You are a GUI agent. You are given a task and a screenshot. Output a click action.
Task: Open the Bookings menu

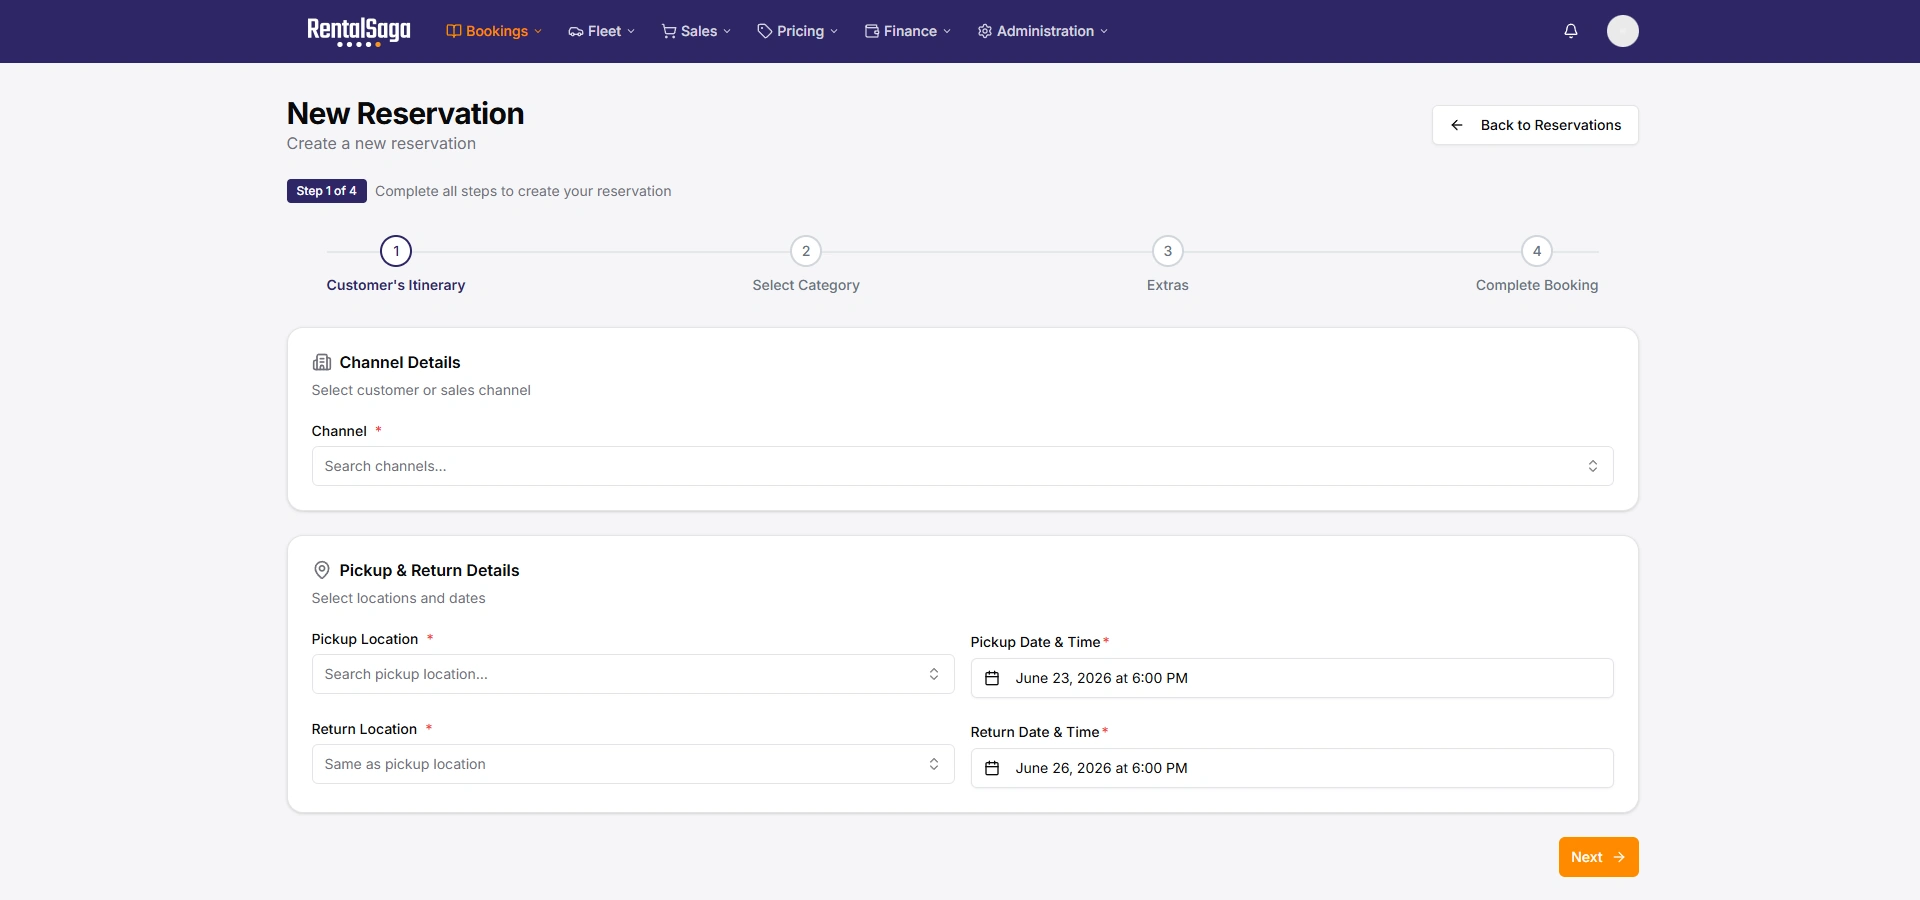point(494,31)
